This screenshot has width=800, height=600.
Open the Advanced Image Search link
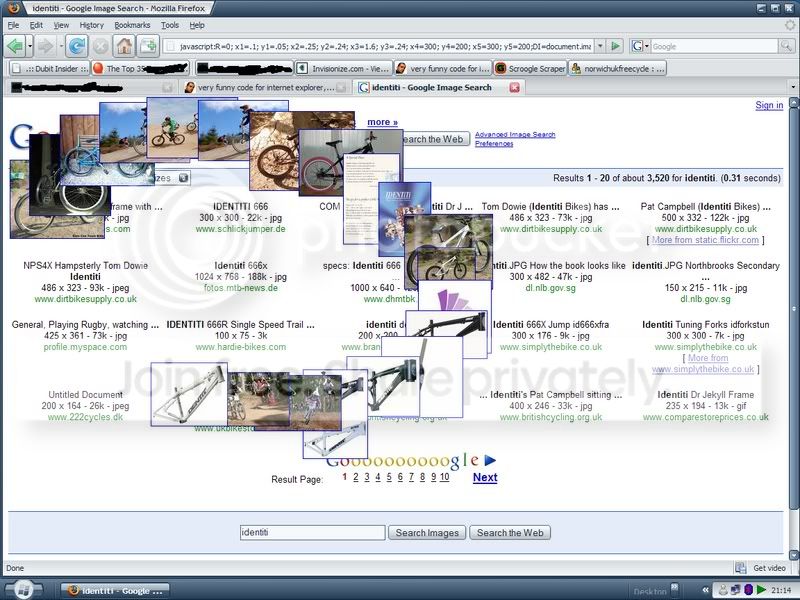click(515, 135)
